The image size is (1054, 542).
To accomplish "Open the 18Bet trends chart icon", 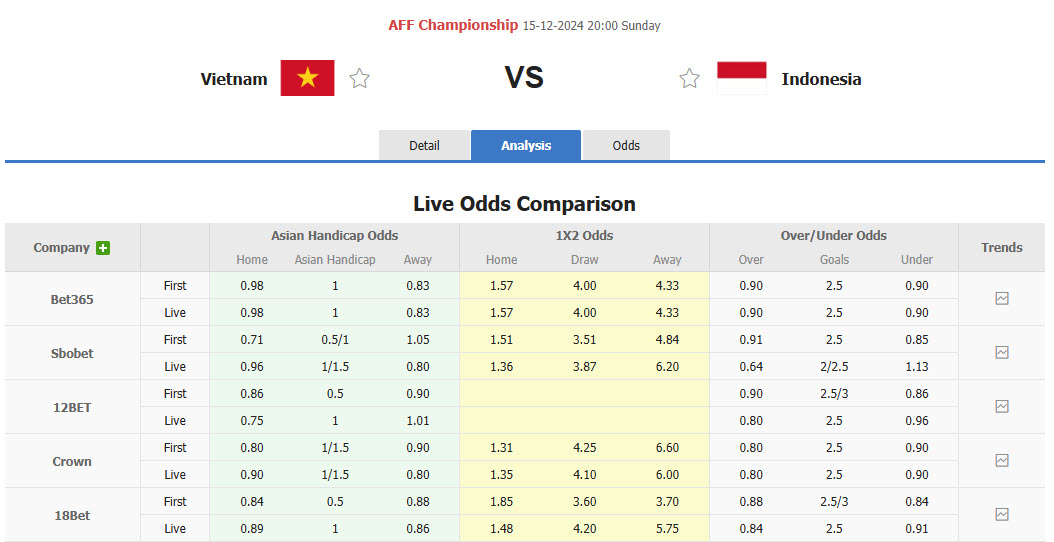I will tap(1002, 514).
